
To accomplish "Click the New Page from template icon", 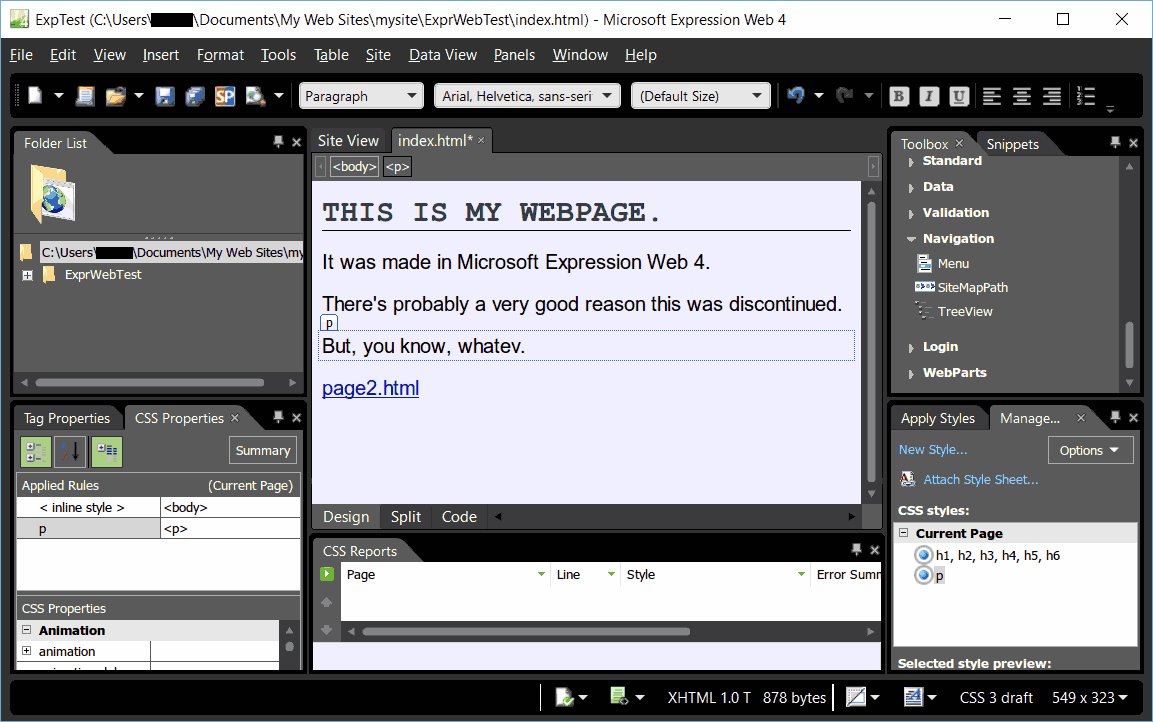I will coord(85,96).
